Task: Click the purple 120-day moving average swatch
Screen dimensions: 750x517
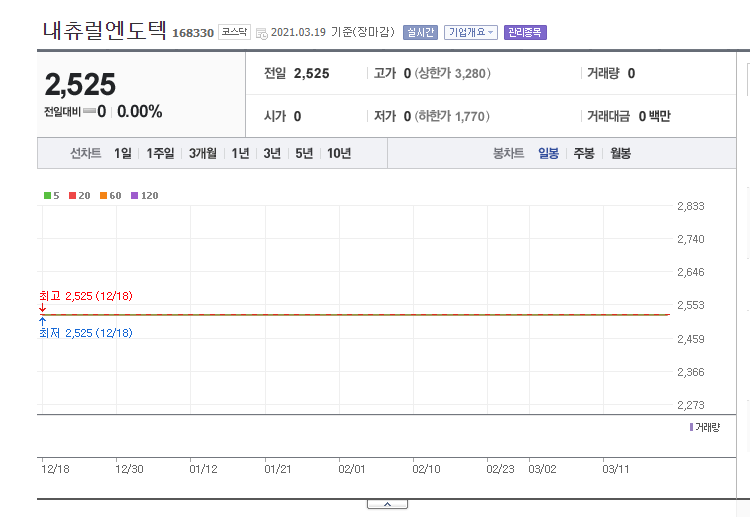Action: tap(134, 196)
